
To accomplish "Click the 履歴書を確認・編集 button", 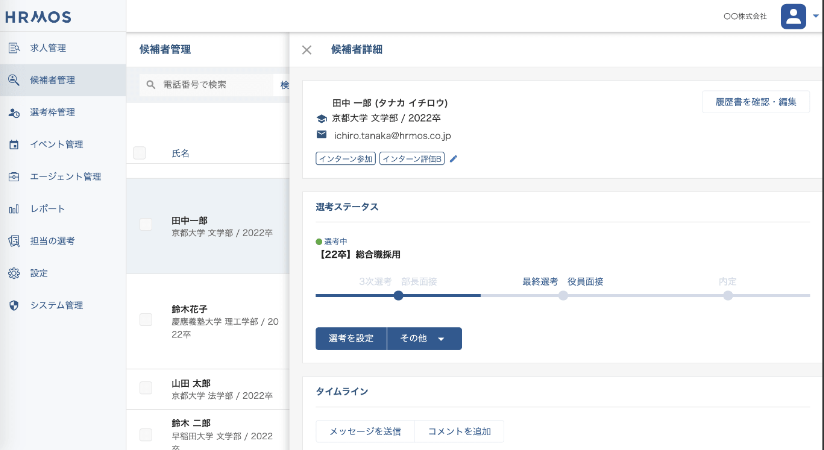I will point(755,102).
